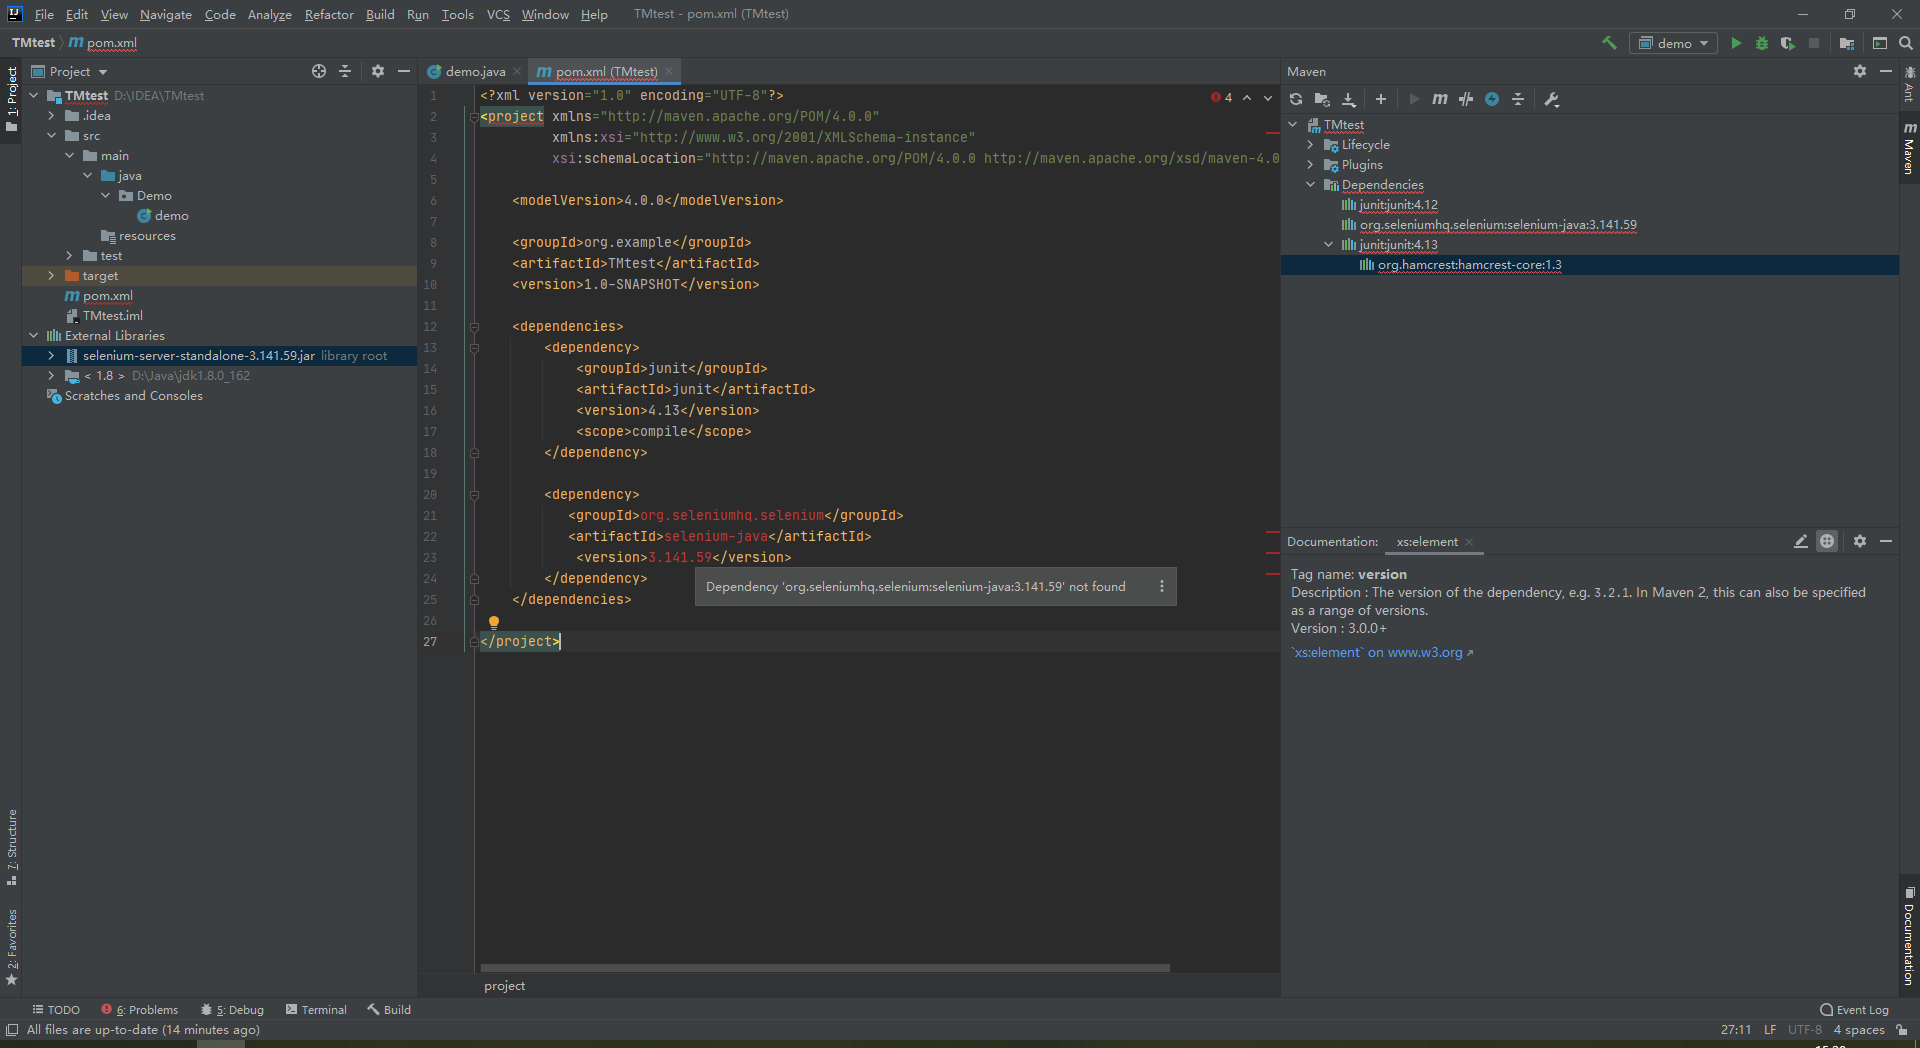Toggle Skip Tests mode in Maven
The height and width of the screenshot is (1048, 1920).
(1492, 99)
